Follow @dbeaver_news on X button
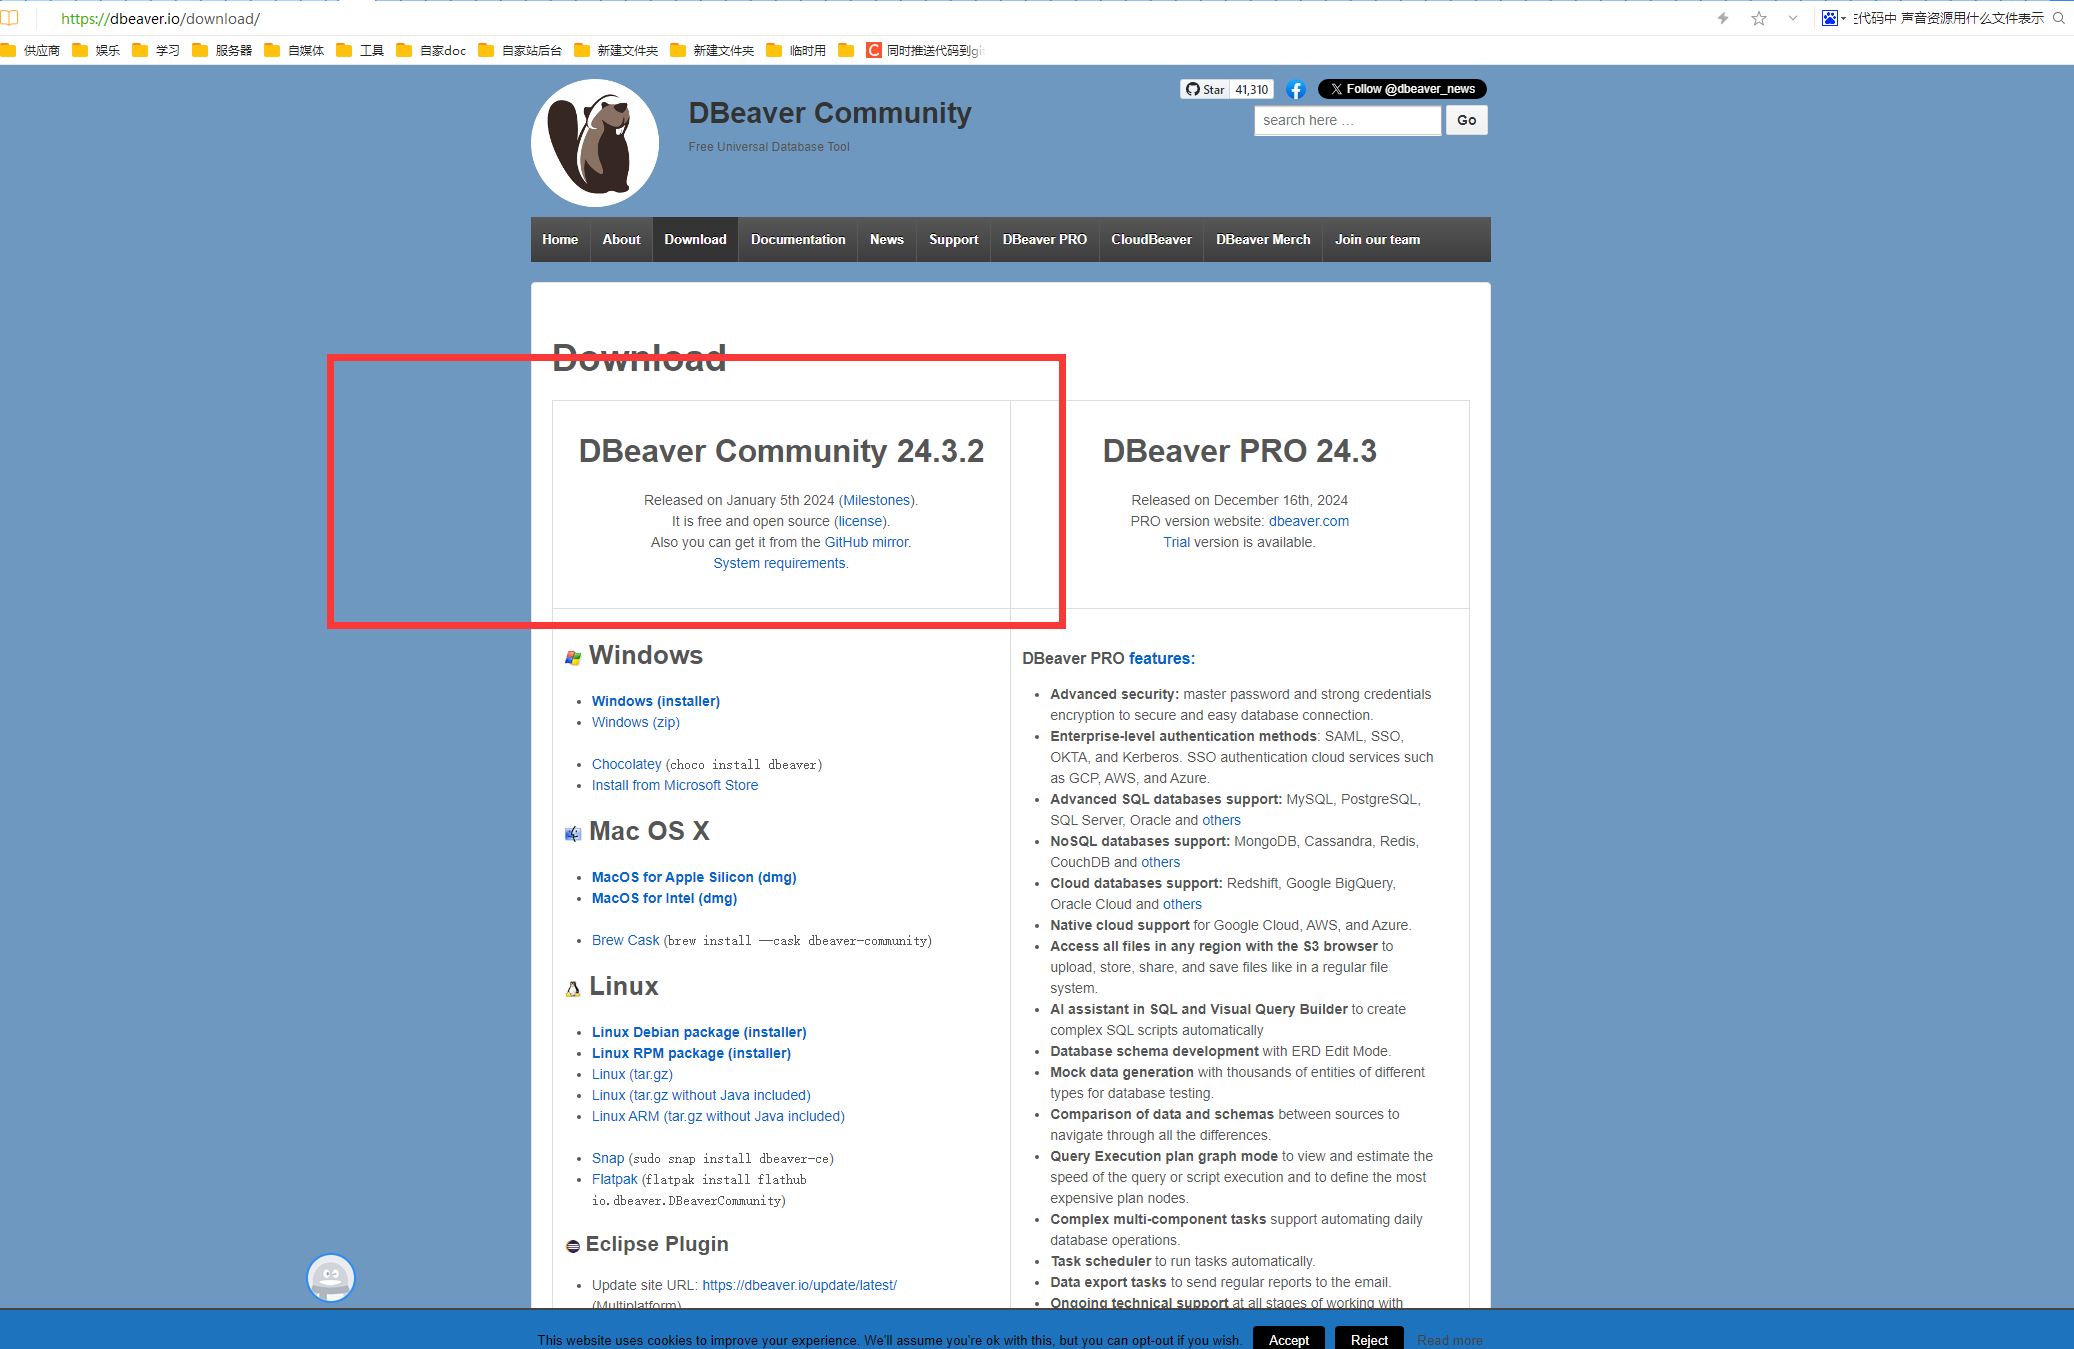This screenshot has height=1349, width=2074. coord(1402,89)
